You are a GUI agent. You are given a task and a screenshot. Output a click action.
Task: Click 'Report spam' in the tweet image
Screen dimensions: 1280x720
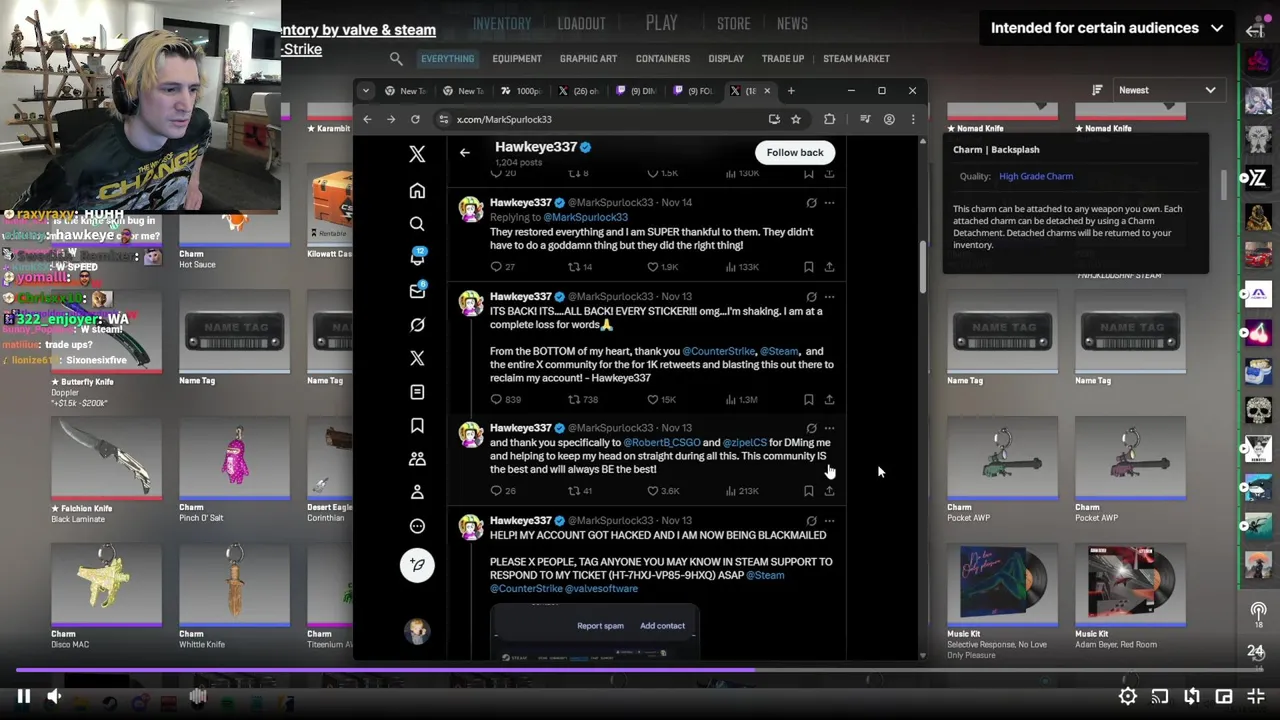pyautogui.click(x=600, y=626)
